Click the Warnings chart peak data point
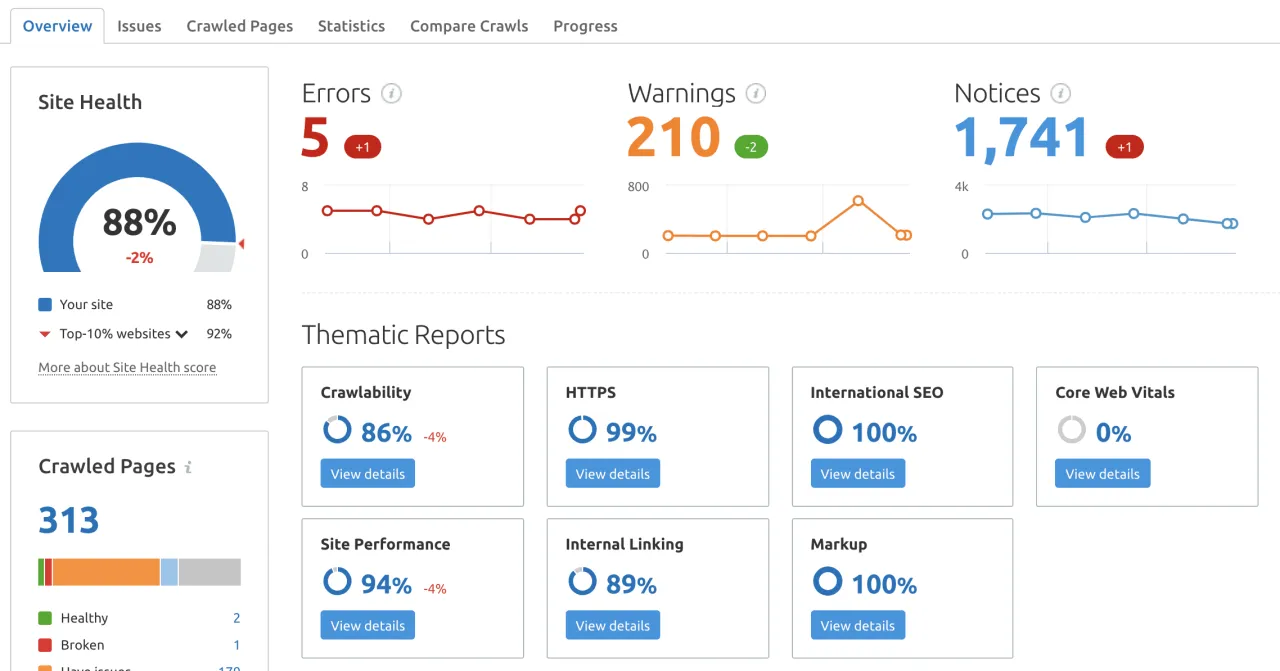Image resolution: width=1280 pixels, height=671 pixels. pyautogui.click(x=858, y=201)
